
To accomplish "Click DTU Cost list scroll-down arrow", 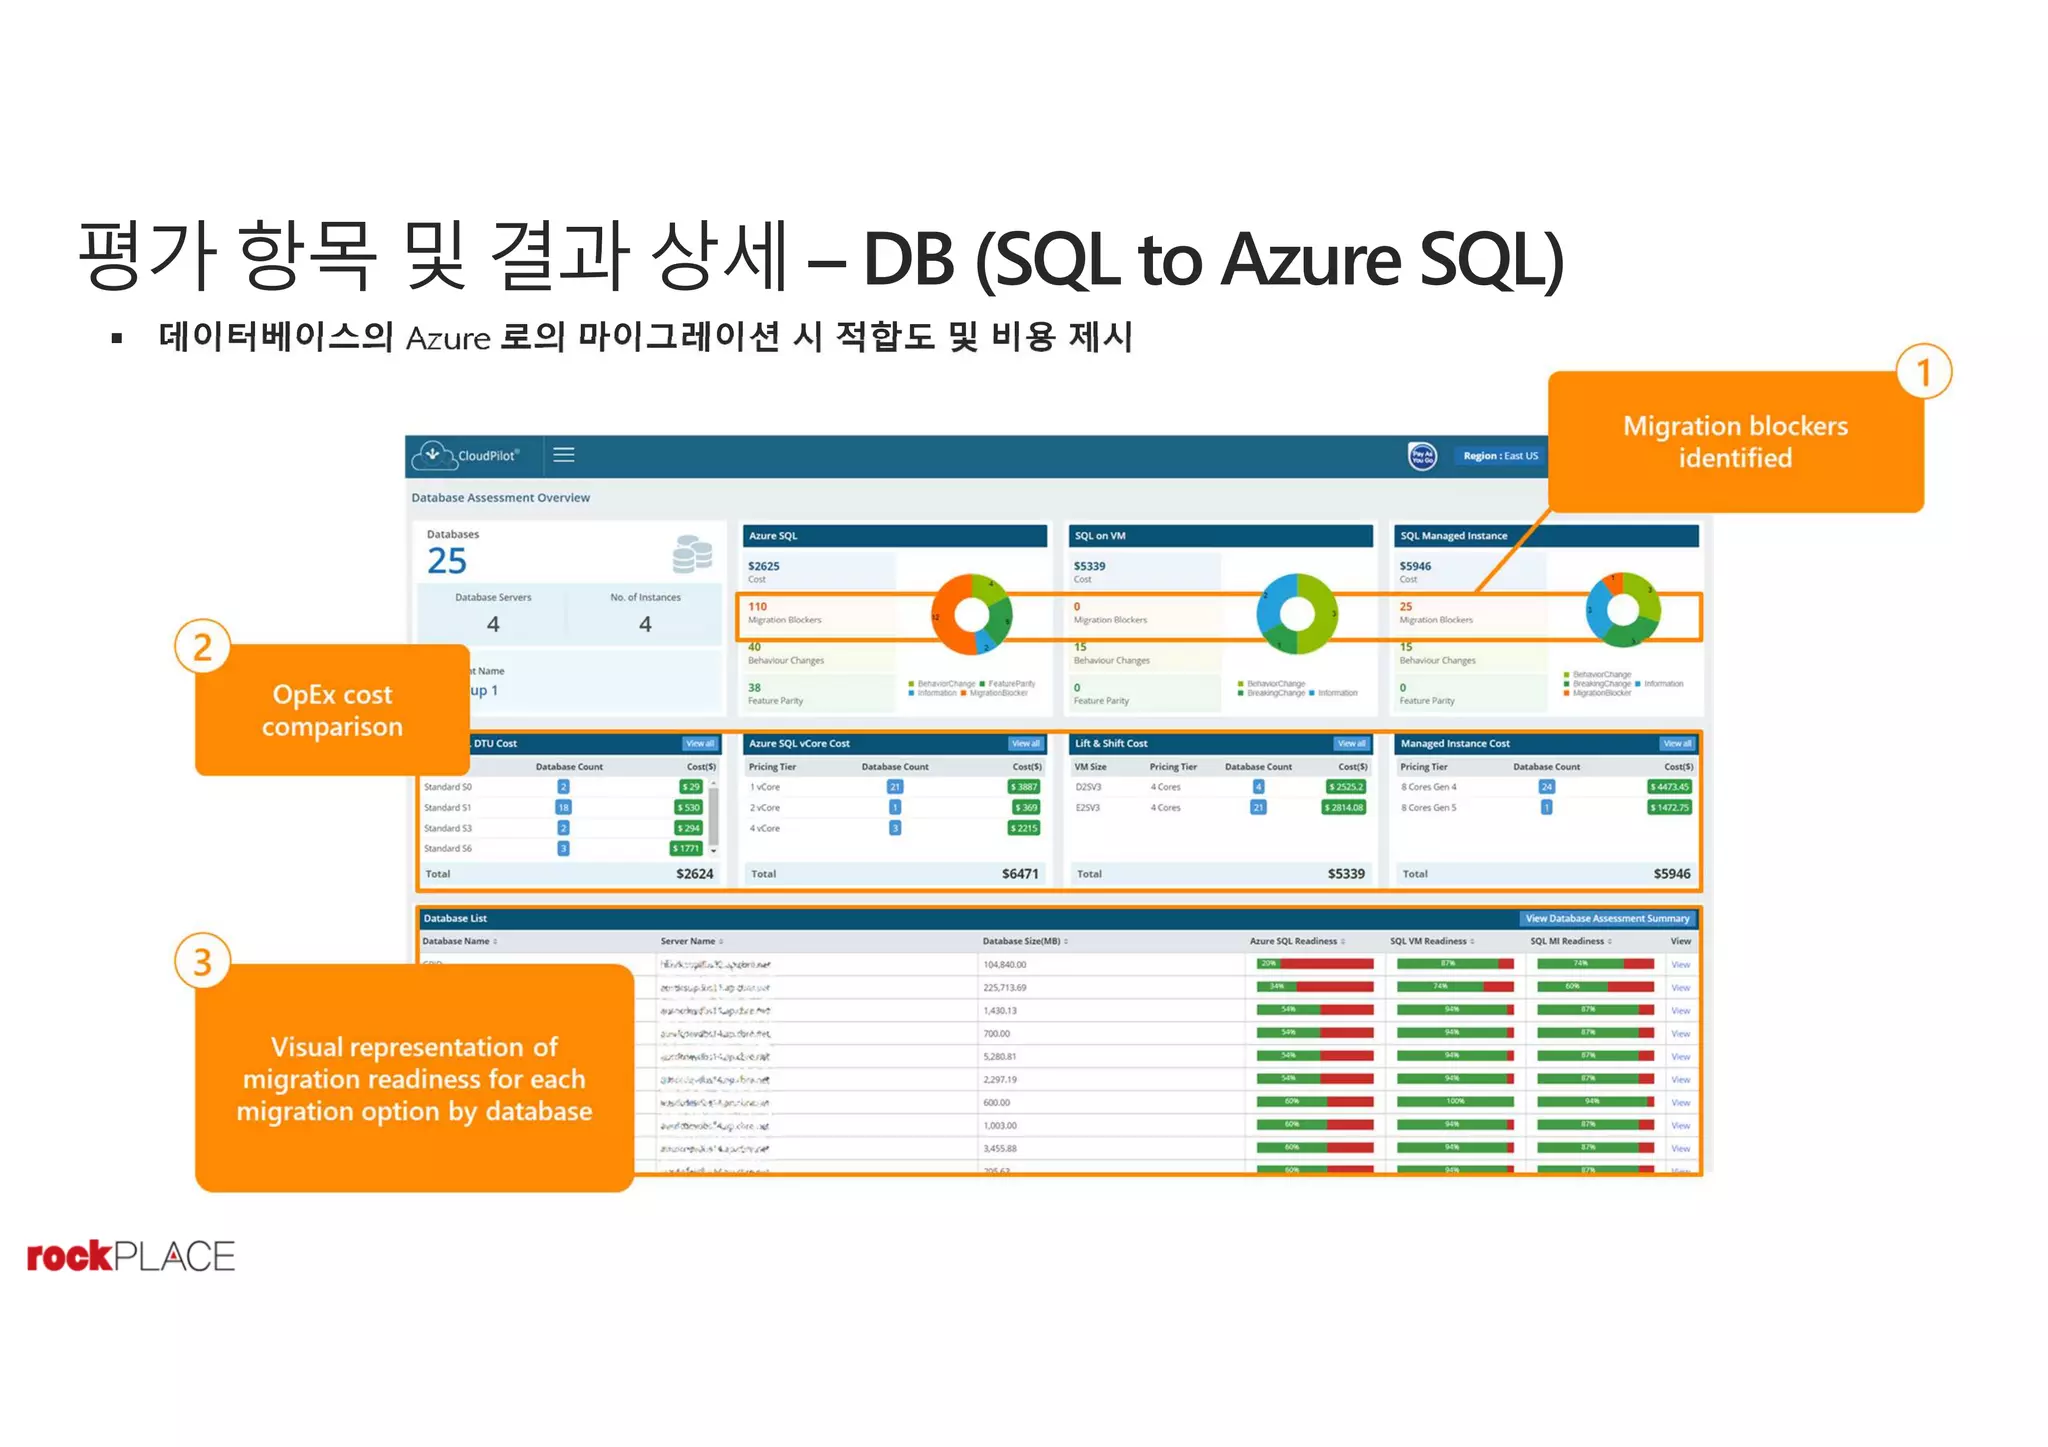I will (x=713, y=851).
